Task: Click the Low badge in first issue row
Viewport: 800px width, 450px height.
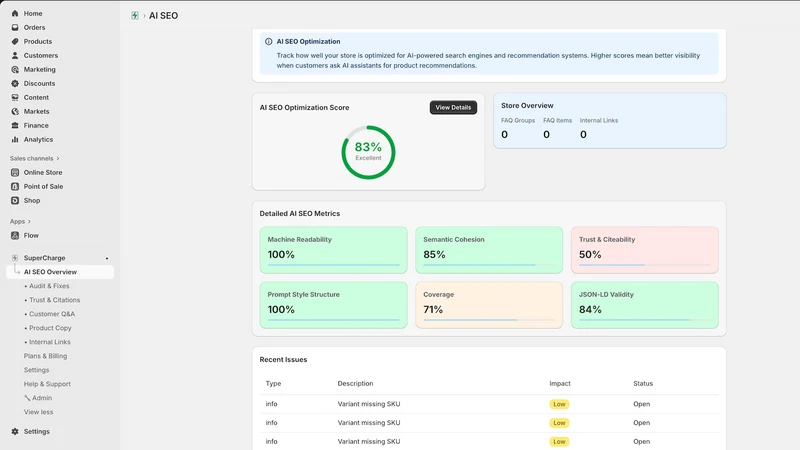Action: click(559, 404)
